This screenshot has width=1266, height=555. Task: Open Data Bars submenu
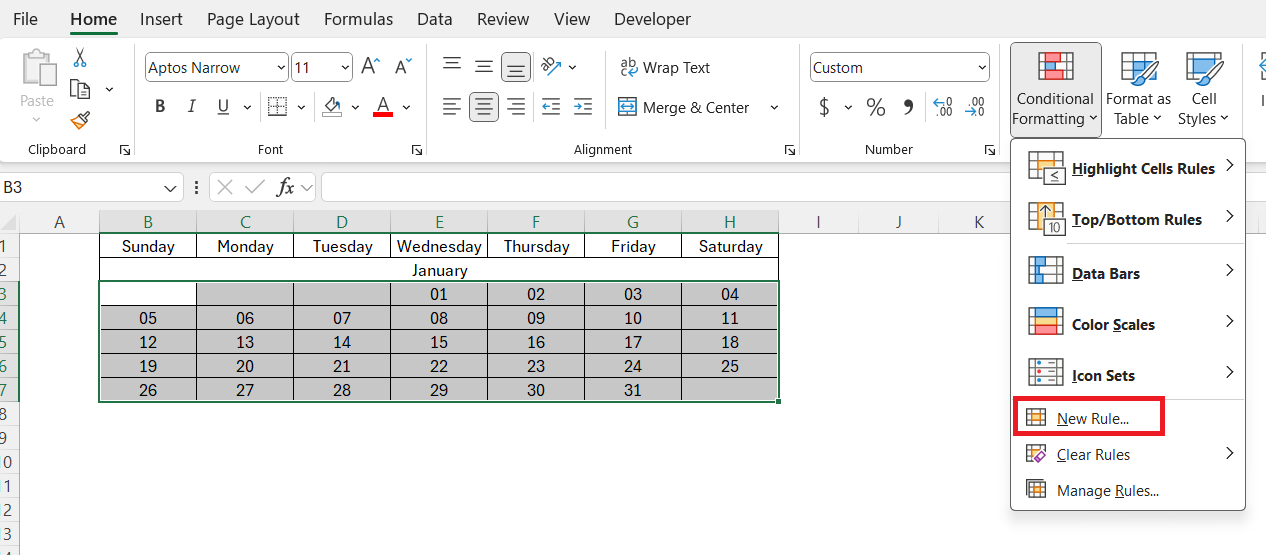[x=1128, y=273]
